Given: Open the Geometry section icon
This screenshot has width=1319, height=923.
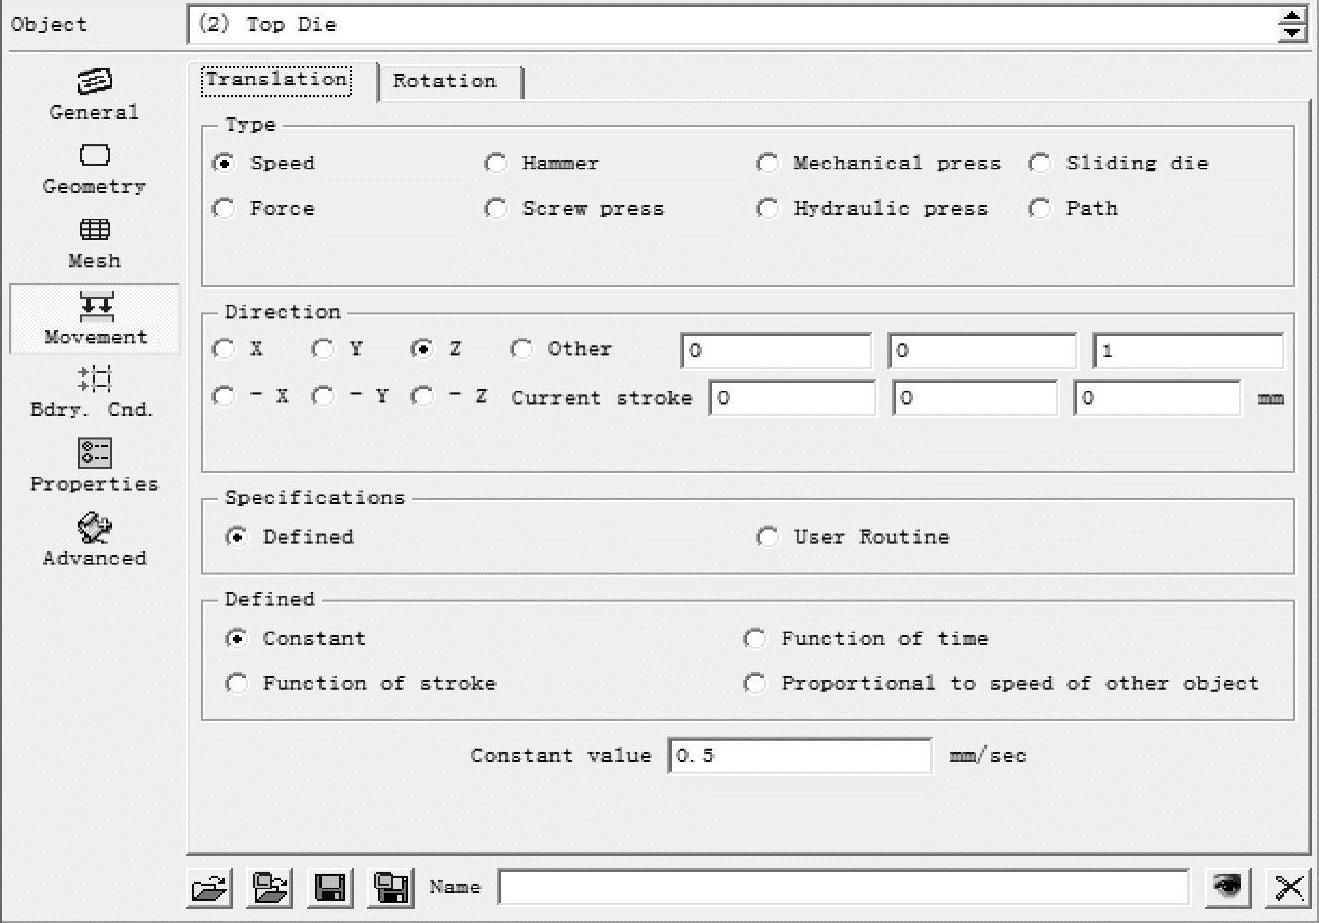Looking at the screenshot, I should 94,157.
